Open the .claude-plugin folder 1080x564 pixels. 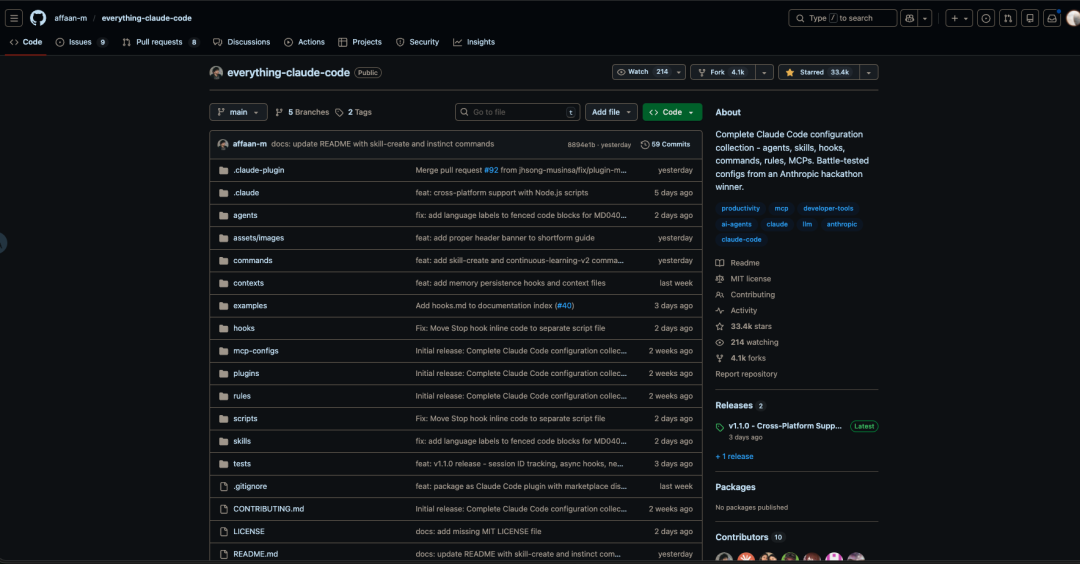258,170
